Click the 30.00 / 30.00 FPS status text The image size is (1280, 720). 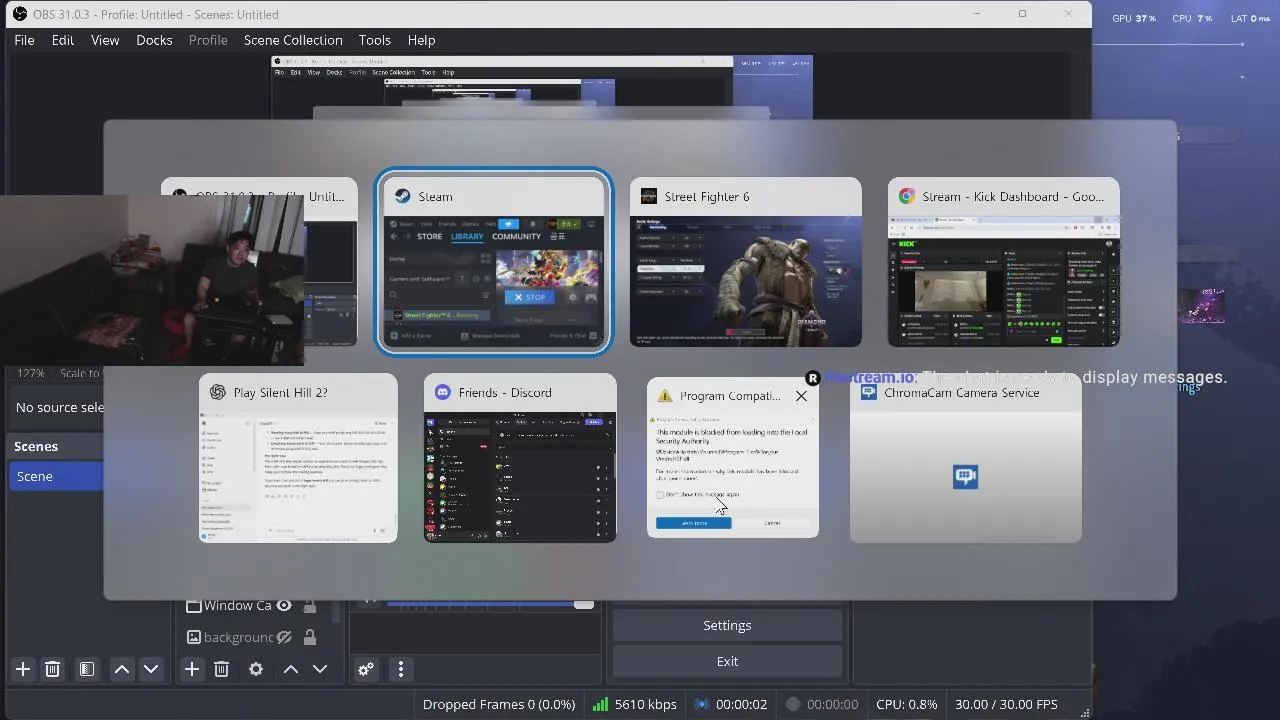click(1006, 704)
